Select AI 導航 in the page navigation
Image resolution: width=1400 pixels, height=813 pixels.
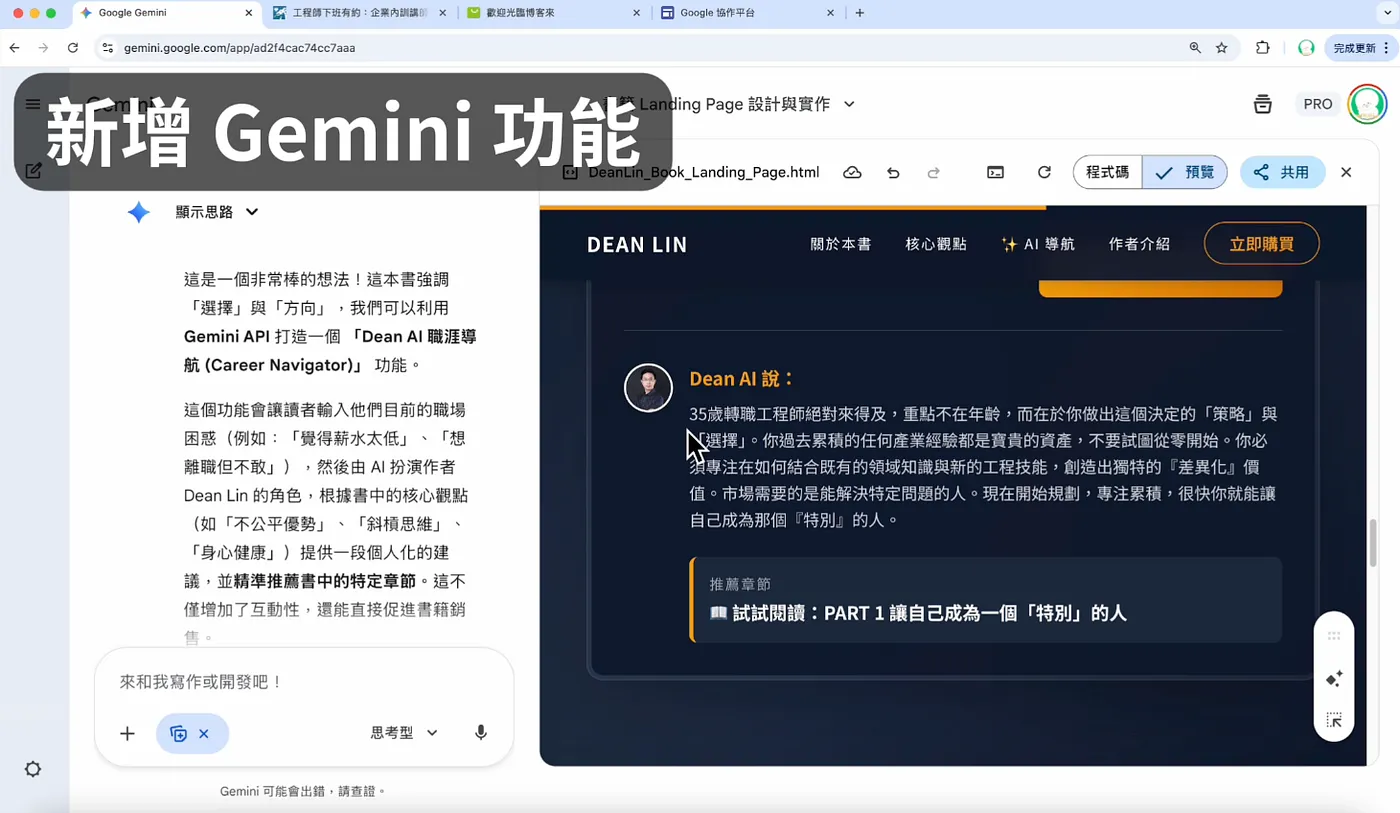pyautogui.click(x=1038, y=244)
